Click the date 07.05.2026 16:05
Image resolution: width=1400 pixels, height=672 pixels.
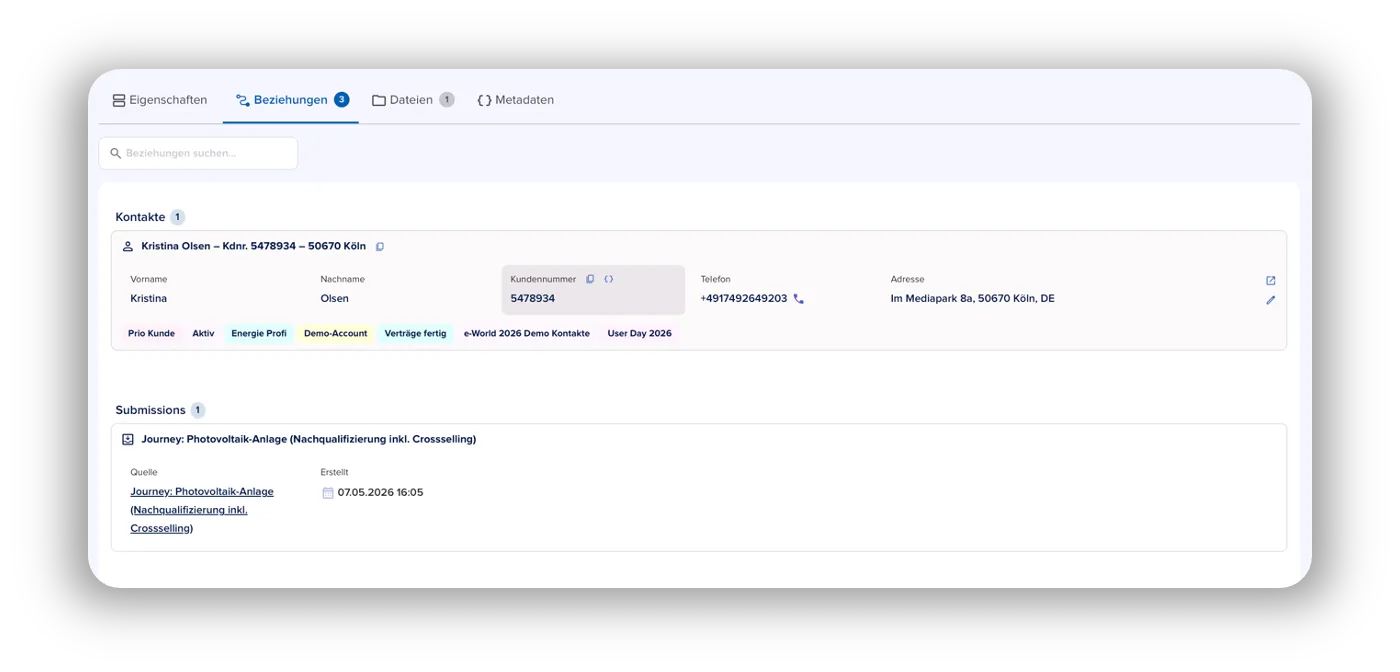(380, 492)
